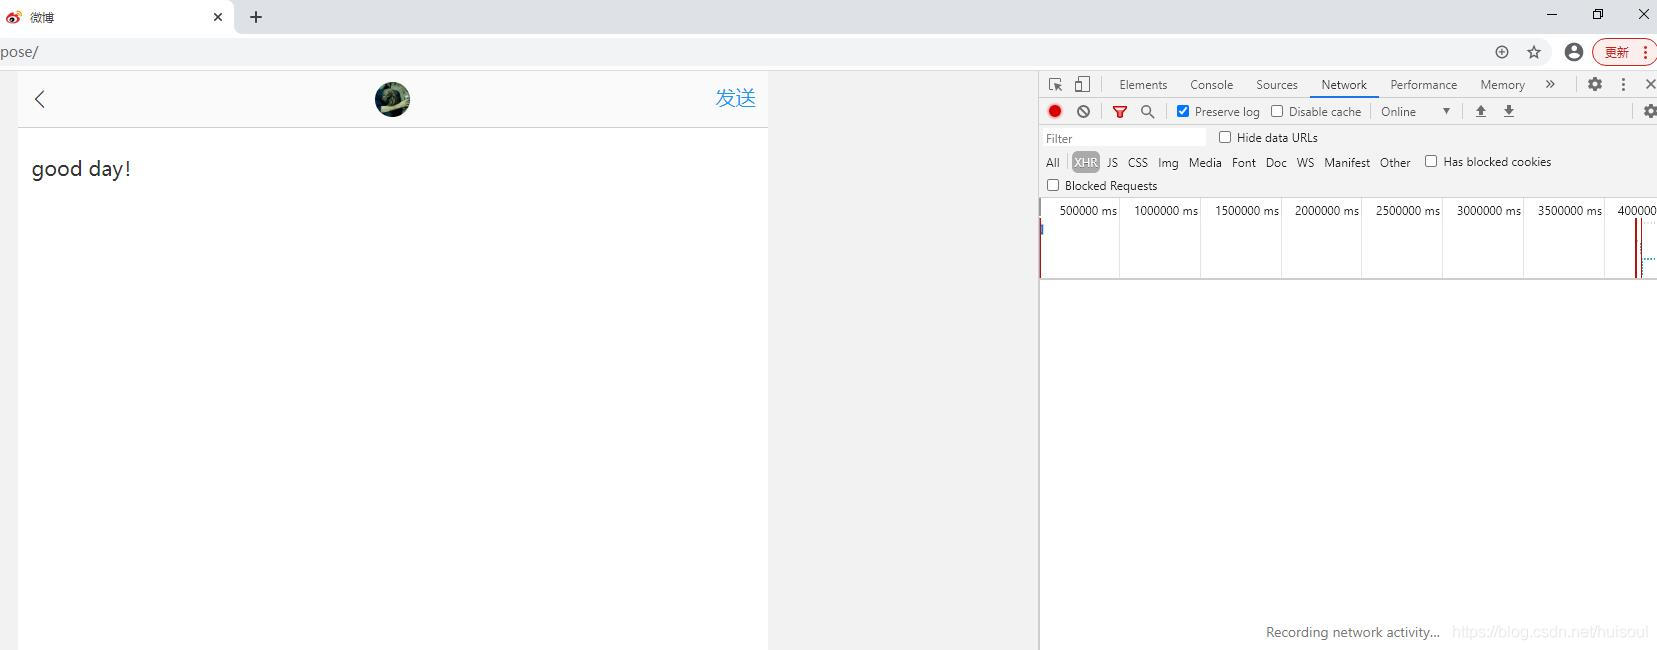Expand more DevTools tabs chevron

point(1550,85)
